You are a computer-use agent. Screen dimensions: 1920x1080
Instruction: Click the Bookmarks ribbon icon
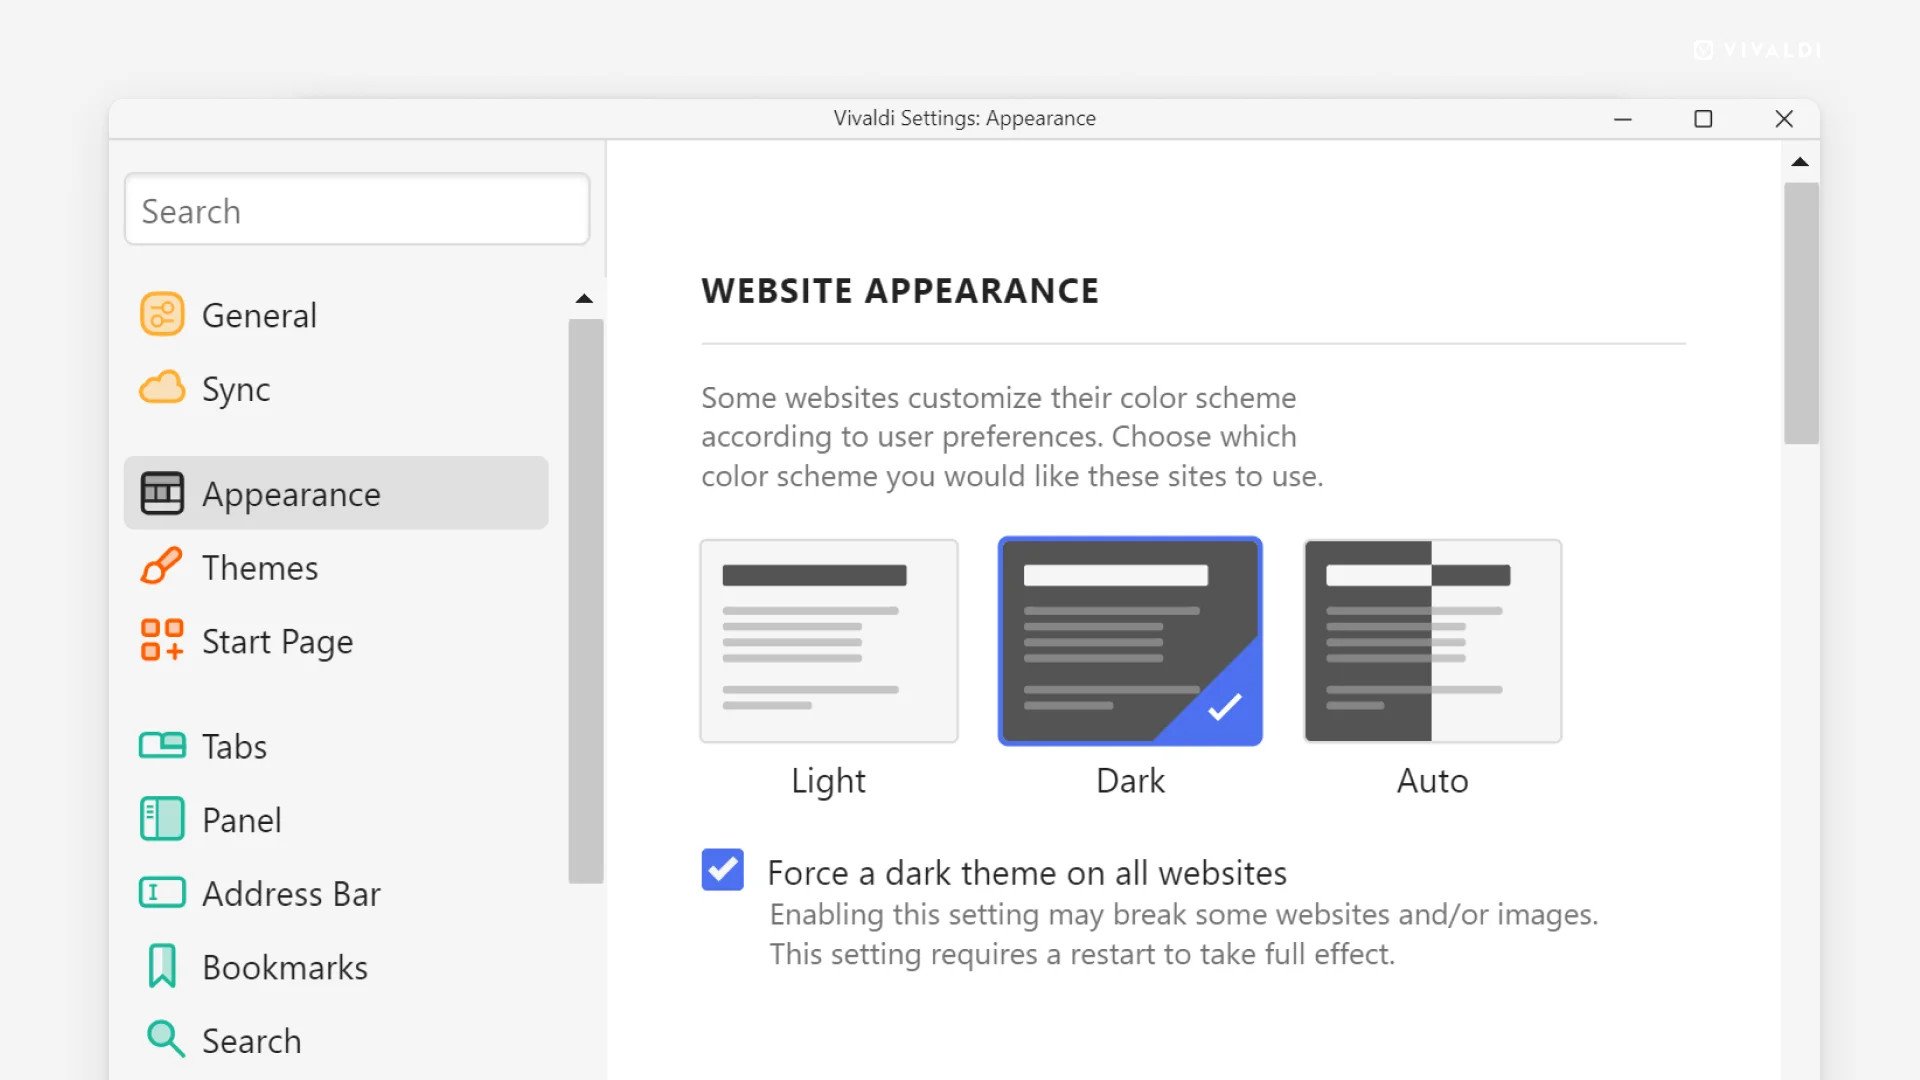pos(162,966)
